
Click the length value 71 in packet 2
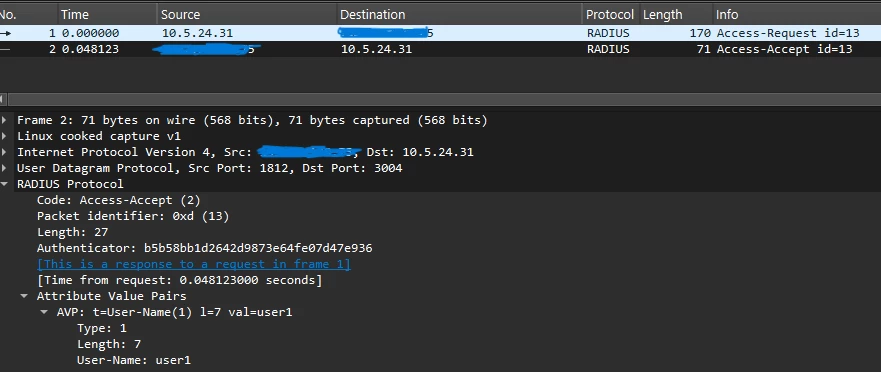pyautogui.click(x=703, y=49)
